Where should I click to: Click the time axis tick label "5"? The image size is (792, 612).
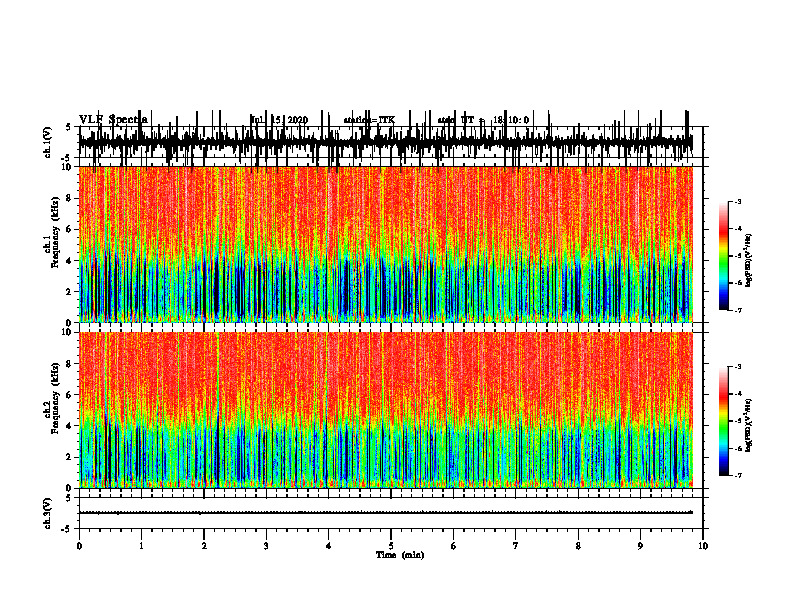[391, 546]
